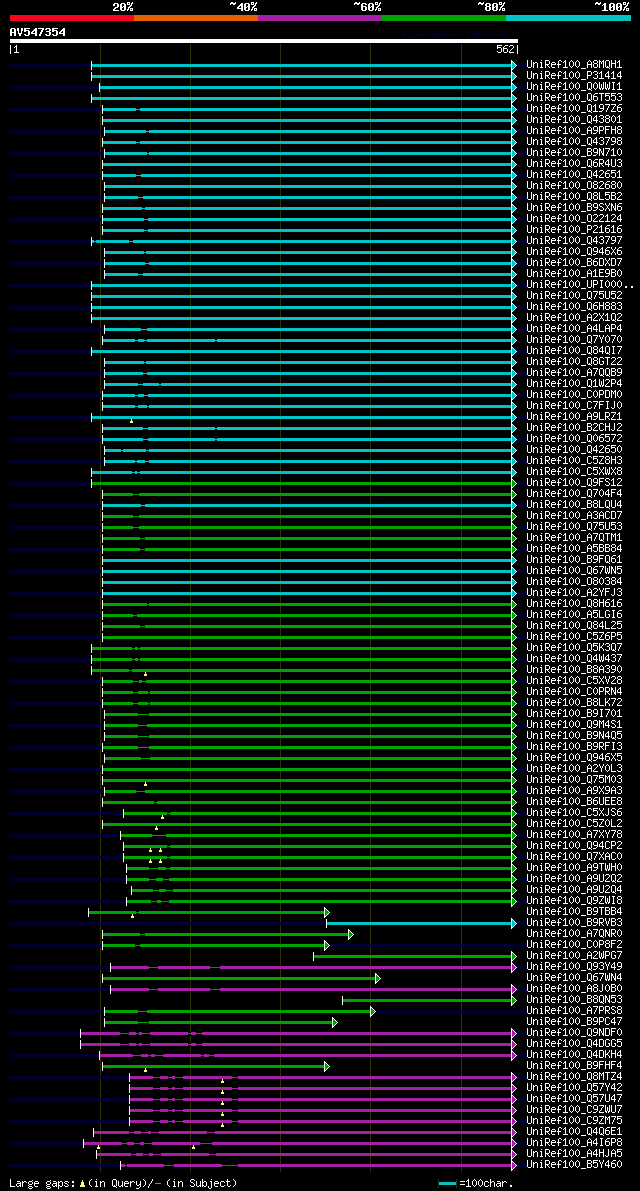Click the purple alignment bar for Q4Q6E1

[x=305, y=1133]
